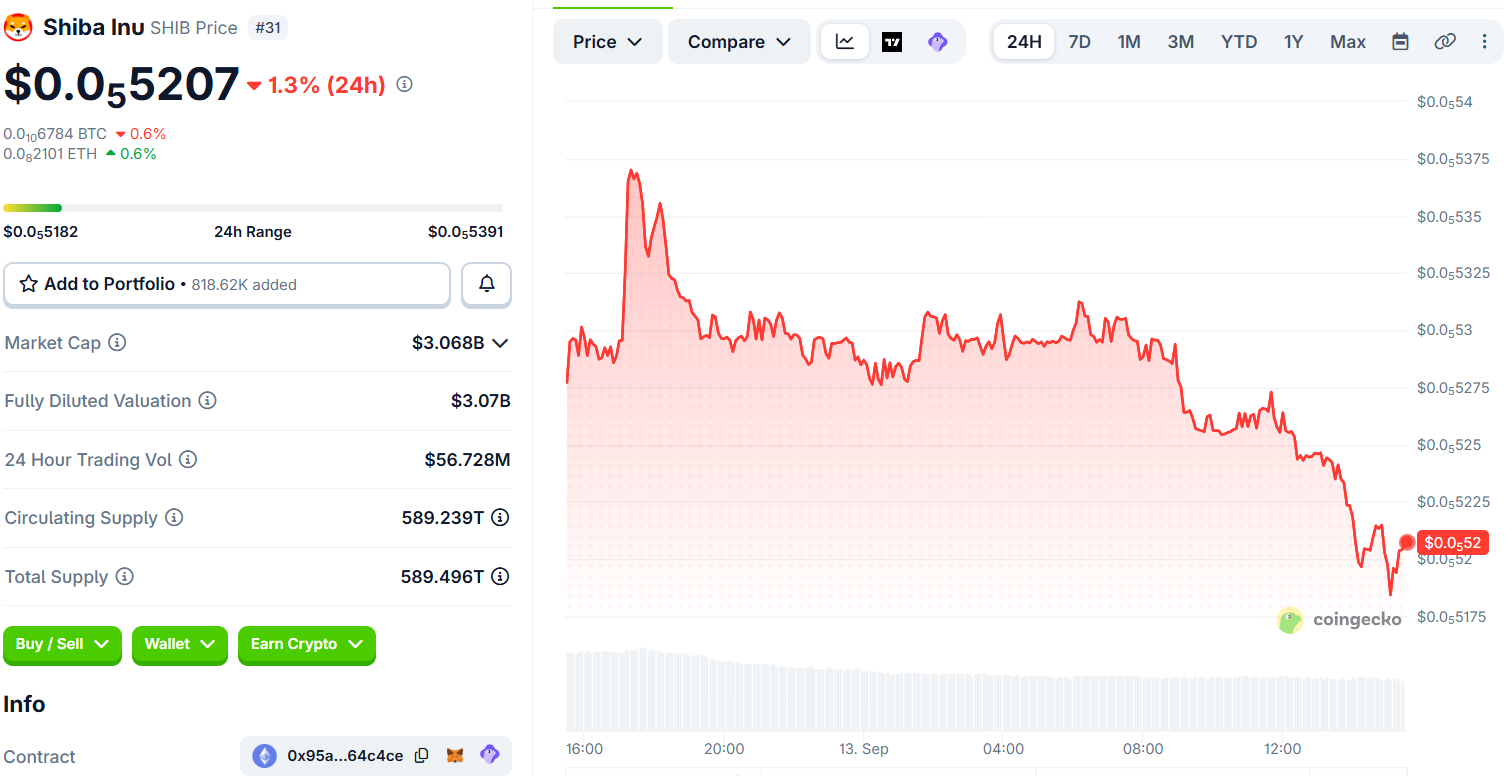
Task: Click the Info section heading
Action: 24,704
